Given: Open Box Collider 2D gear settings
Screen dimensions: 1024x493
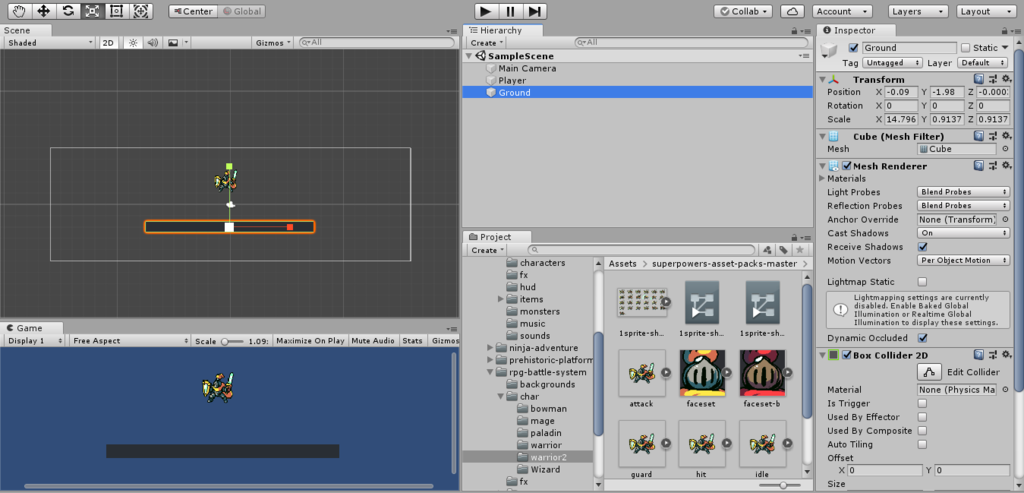Looking at the screenshot, I should pos(1006,355).
